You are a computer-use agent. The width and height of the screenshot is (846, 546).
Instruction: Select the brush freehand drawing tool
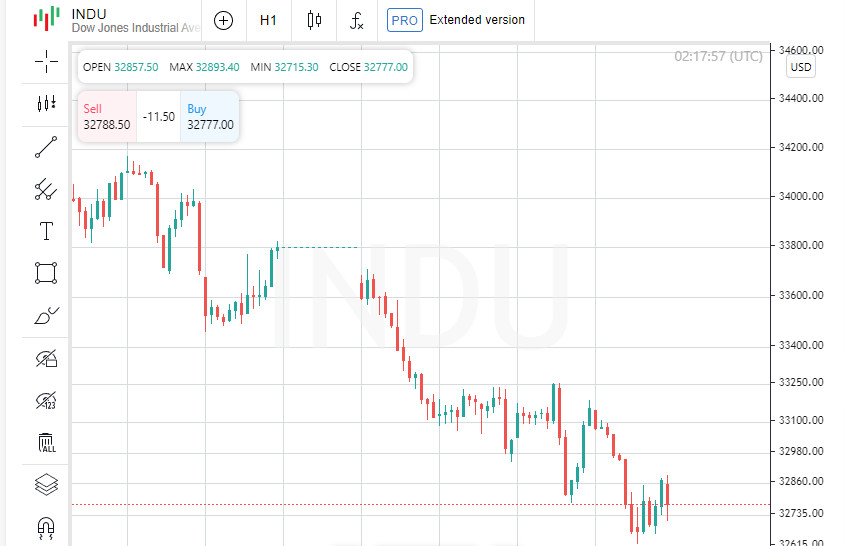(46, 316)
